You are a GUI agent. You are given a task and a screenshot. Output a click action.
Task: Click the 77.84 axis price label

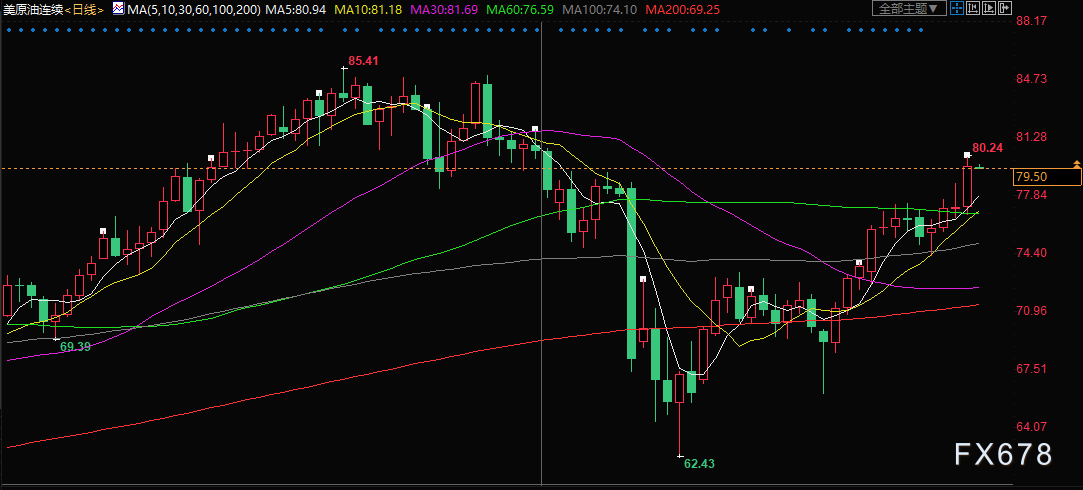click(x=1032, y=195)
